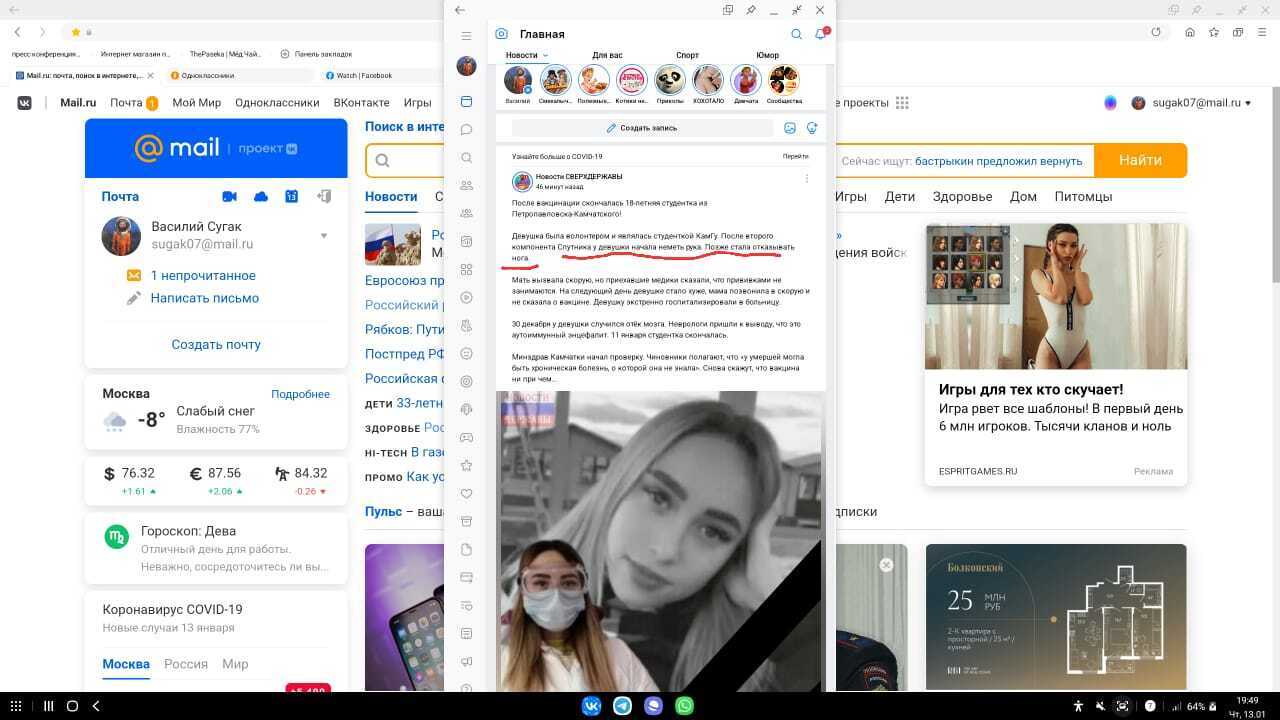Launch Telegram from the taskbar
This screenshot has height=720, width=1280.
(x=622, y=706)
